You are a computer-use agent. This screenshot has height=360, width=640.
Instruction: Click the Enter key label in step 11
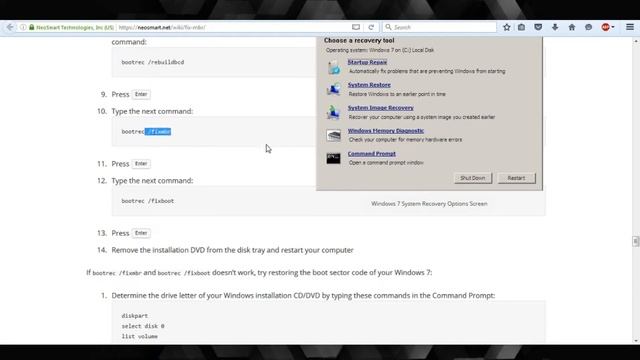click(x=141, y=164)
